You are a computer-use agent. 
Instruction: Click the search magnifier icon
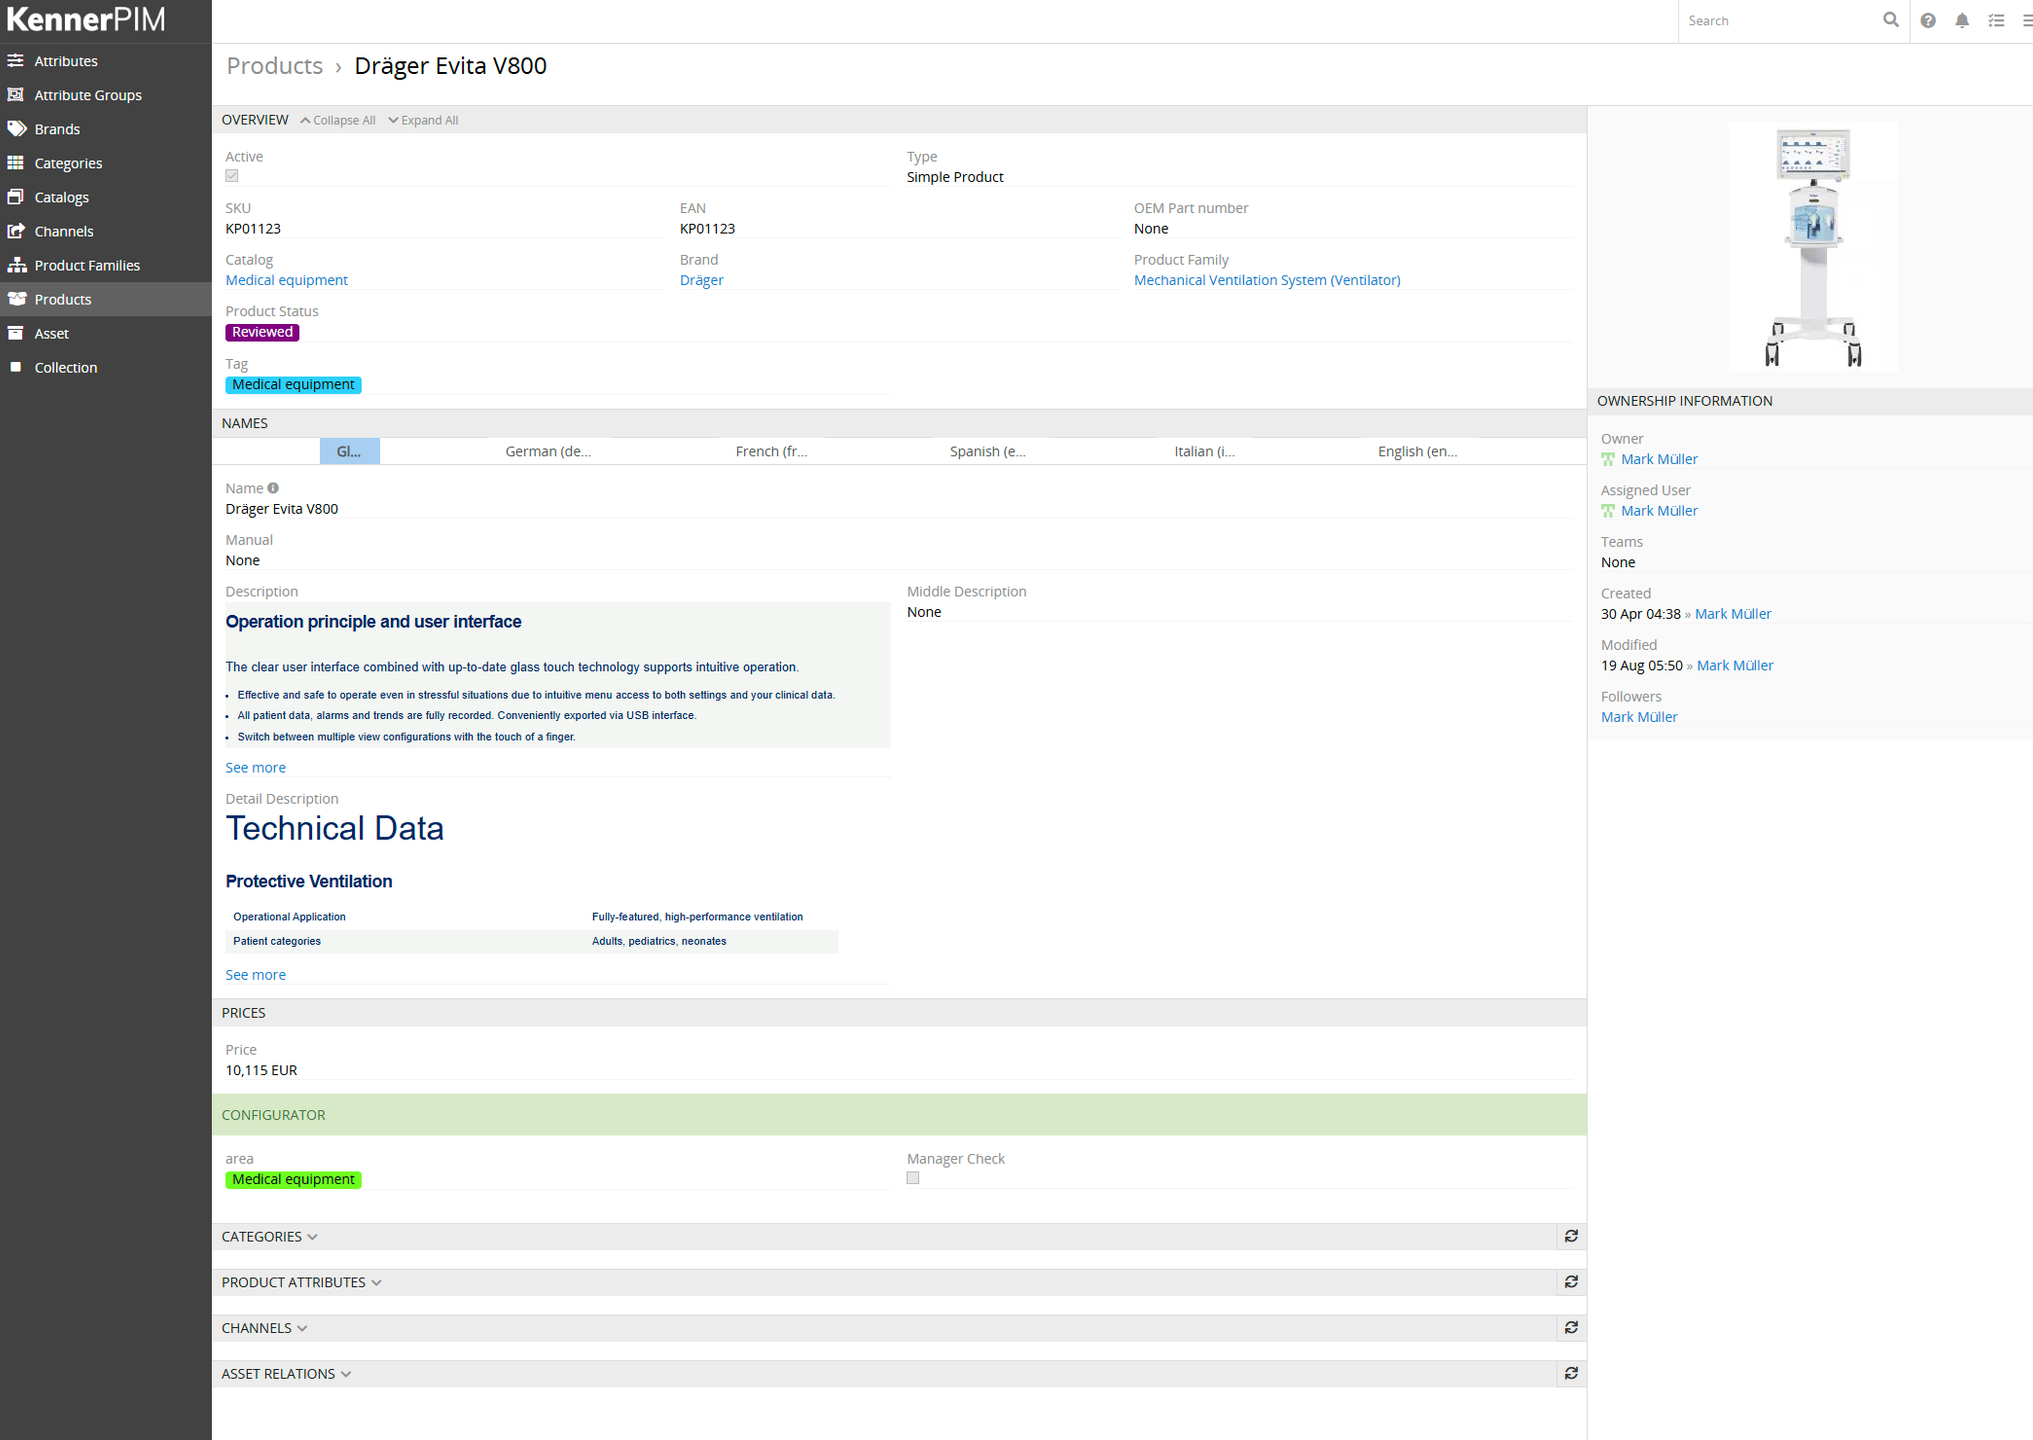tap(1890, 20)
